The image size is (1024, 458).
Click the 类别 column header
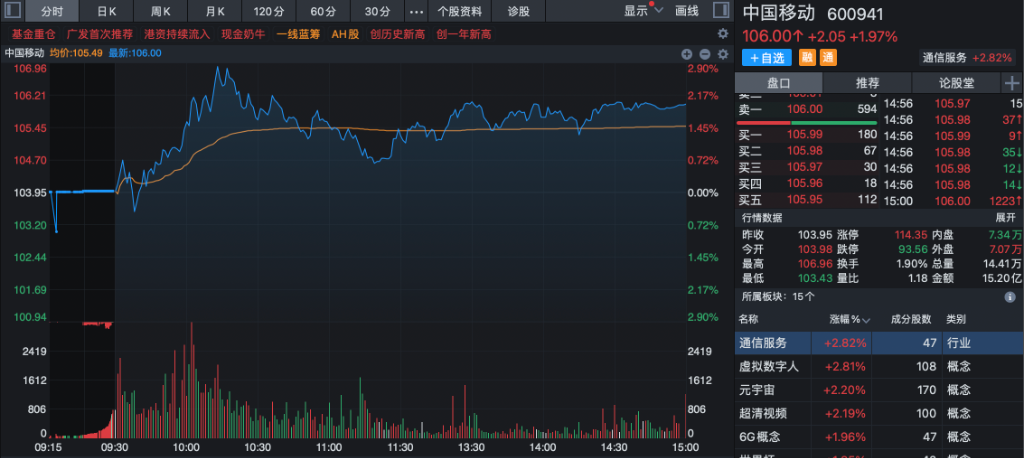point(956,320)
